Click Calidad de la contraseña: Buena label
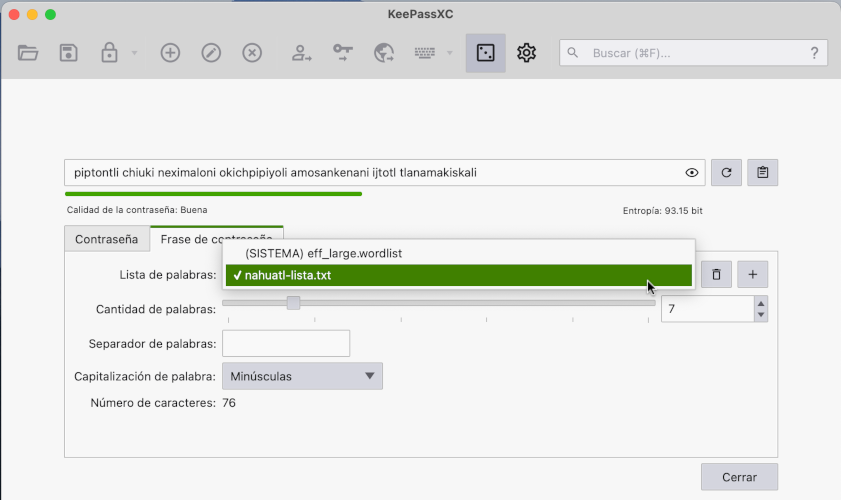The image size is (841, 500). tap(137, 210)
